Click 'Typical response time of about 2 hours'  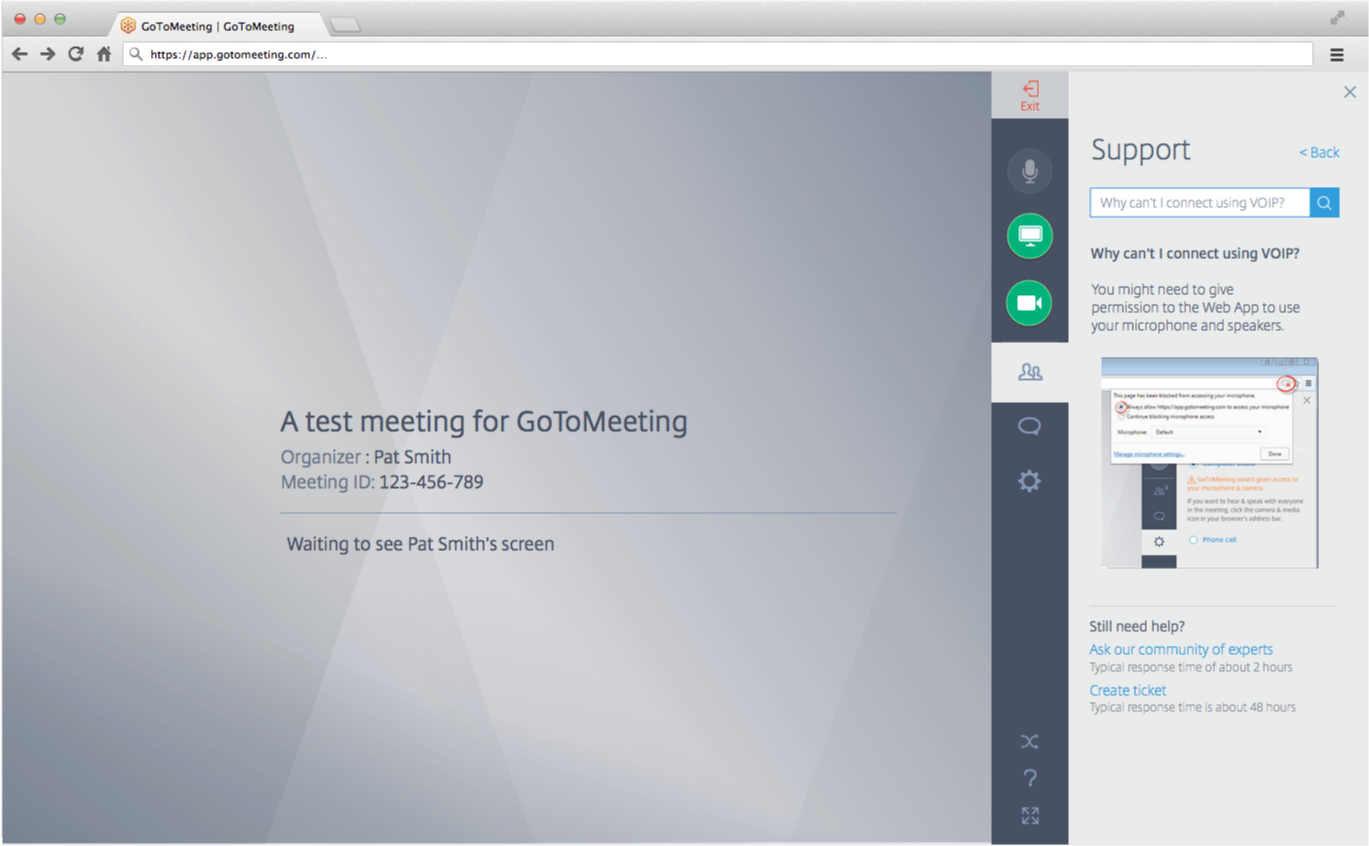1191,667
